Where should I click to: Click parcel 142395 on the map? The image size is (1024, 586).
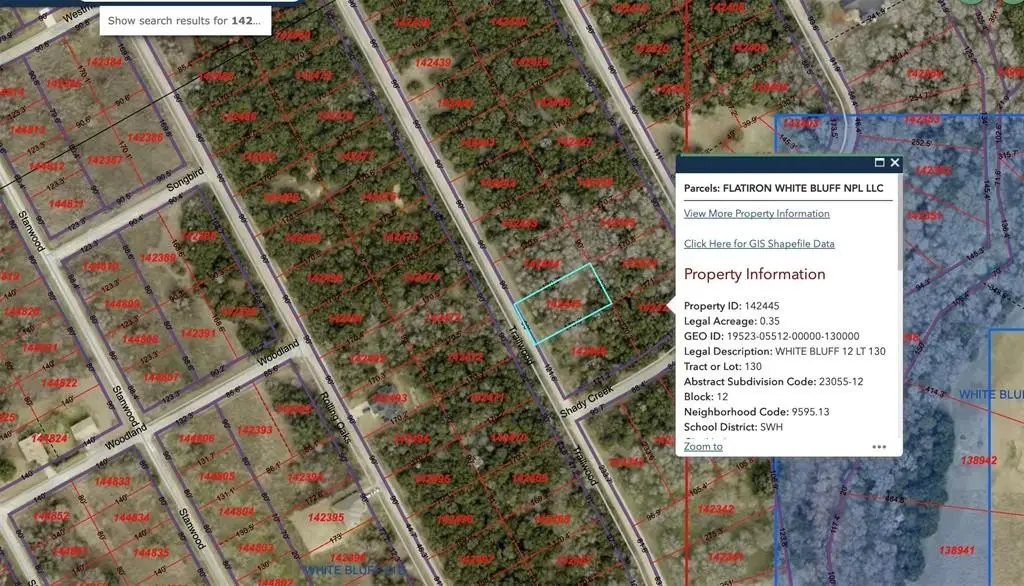click(326, 518)
